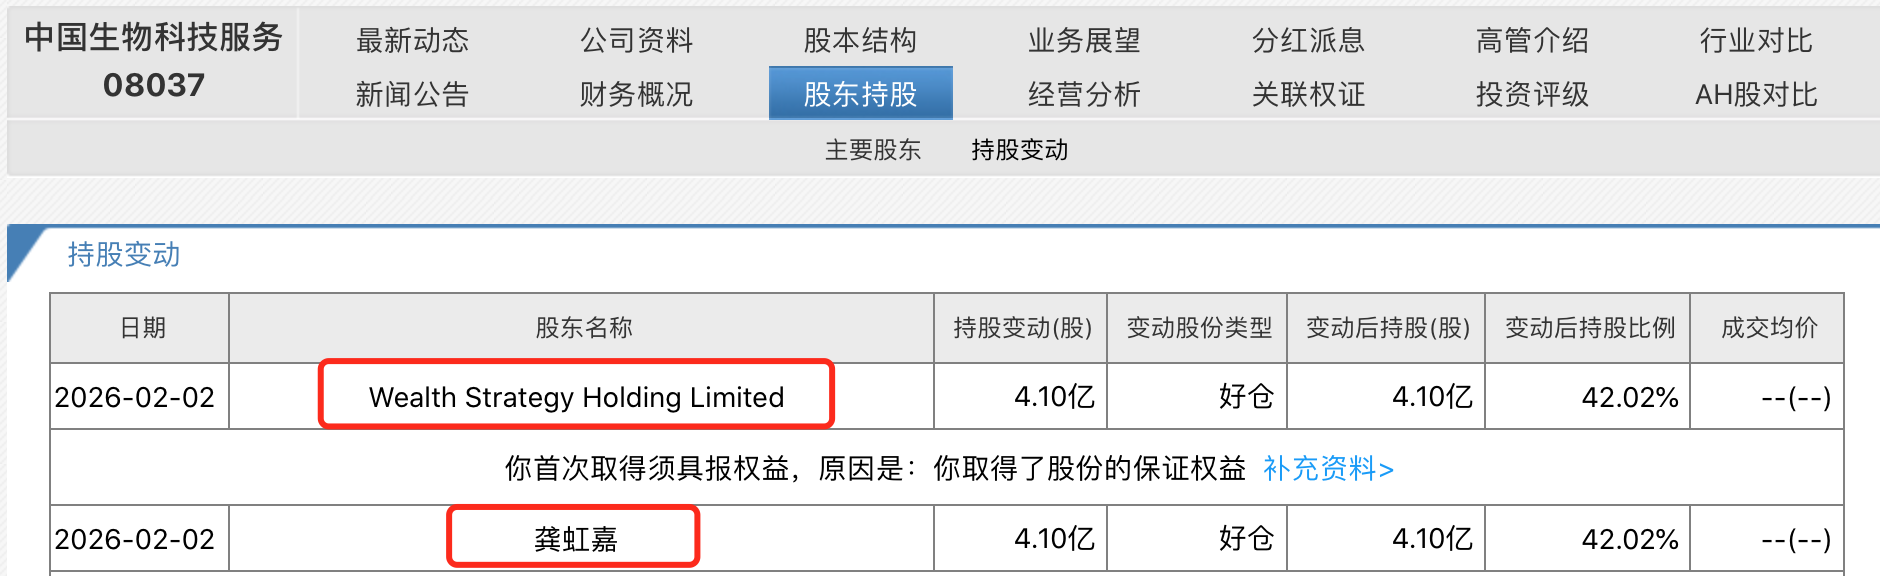Open the 股本结构 section
The width and height of the screenshot is (1880, 576).
coord(860,40)
